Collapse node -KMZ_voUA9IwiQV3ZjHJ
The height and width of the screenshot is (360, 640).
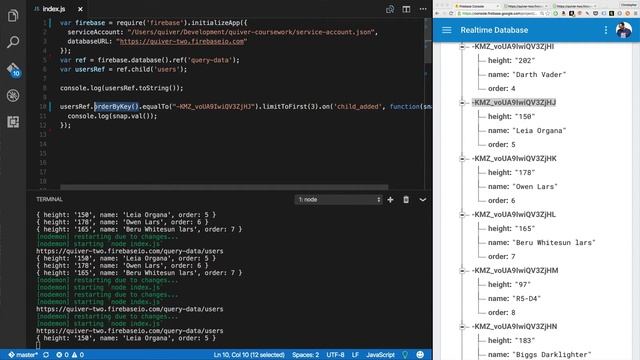(462, 102)
